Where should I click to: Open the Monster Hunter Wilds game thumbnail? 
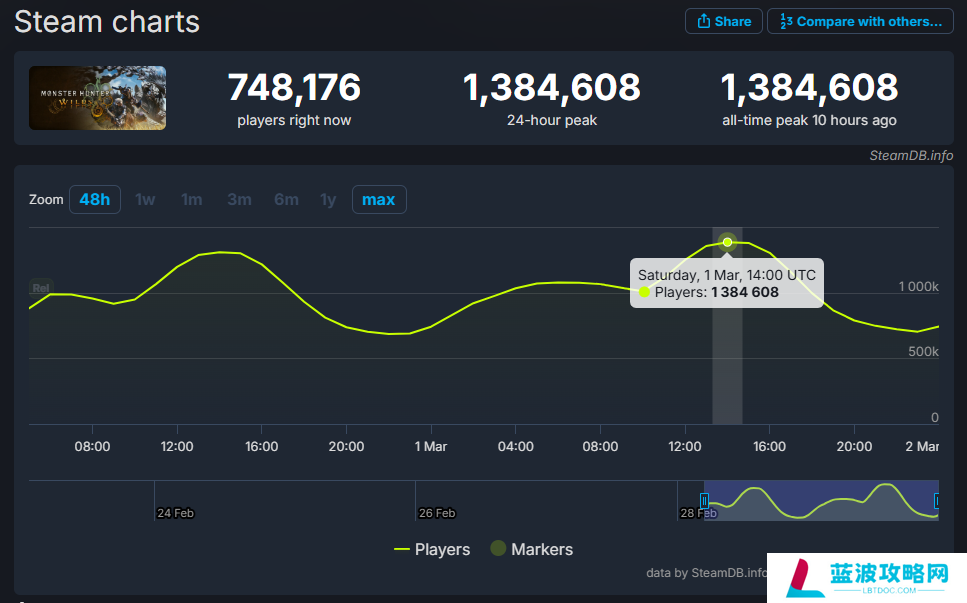point(97,98)
